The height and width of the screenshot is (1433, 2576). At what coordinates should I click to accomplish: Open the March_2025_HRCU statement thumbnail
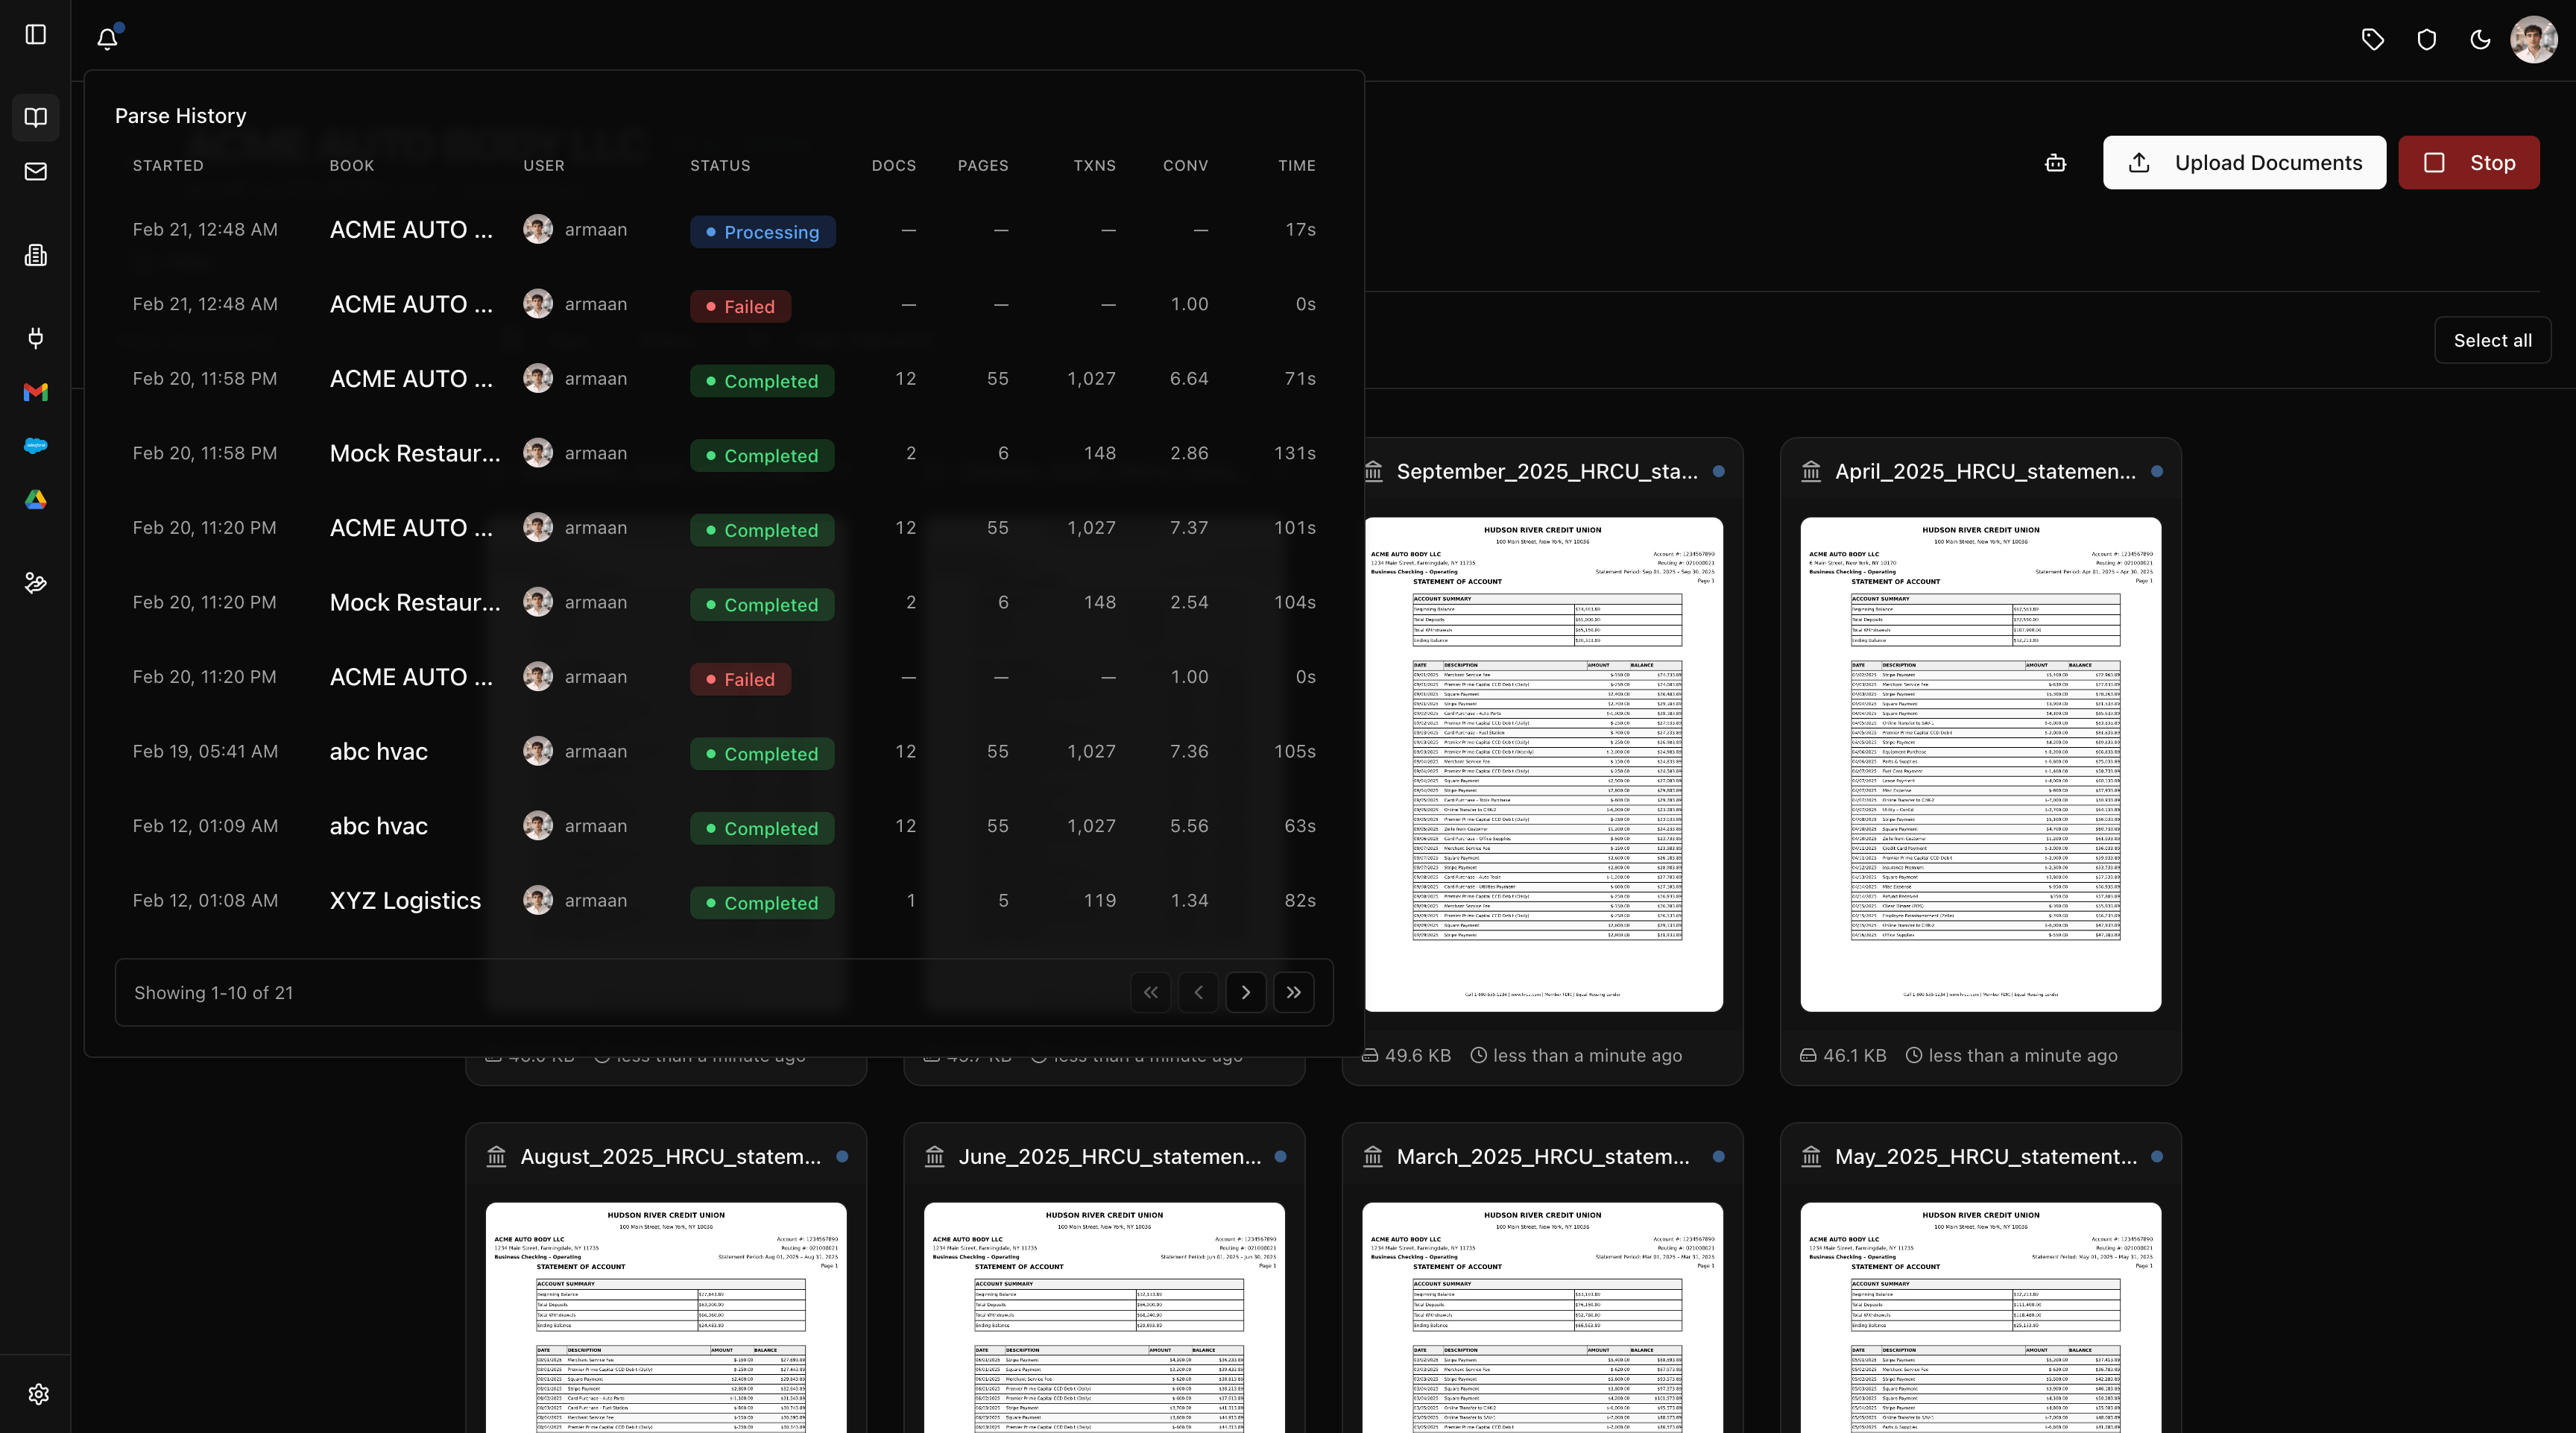pos(1543,1318)
